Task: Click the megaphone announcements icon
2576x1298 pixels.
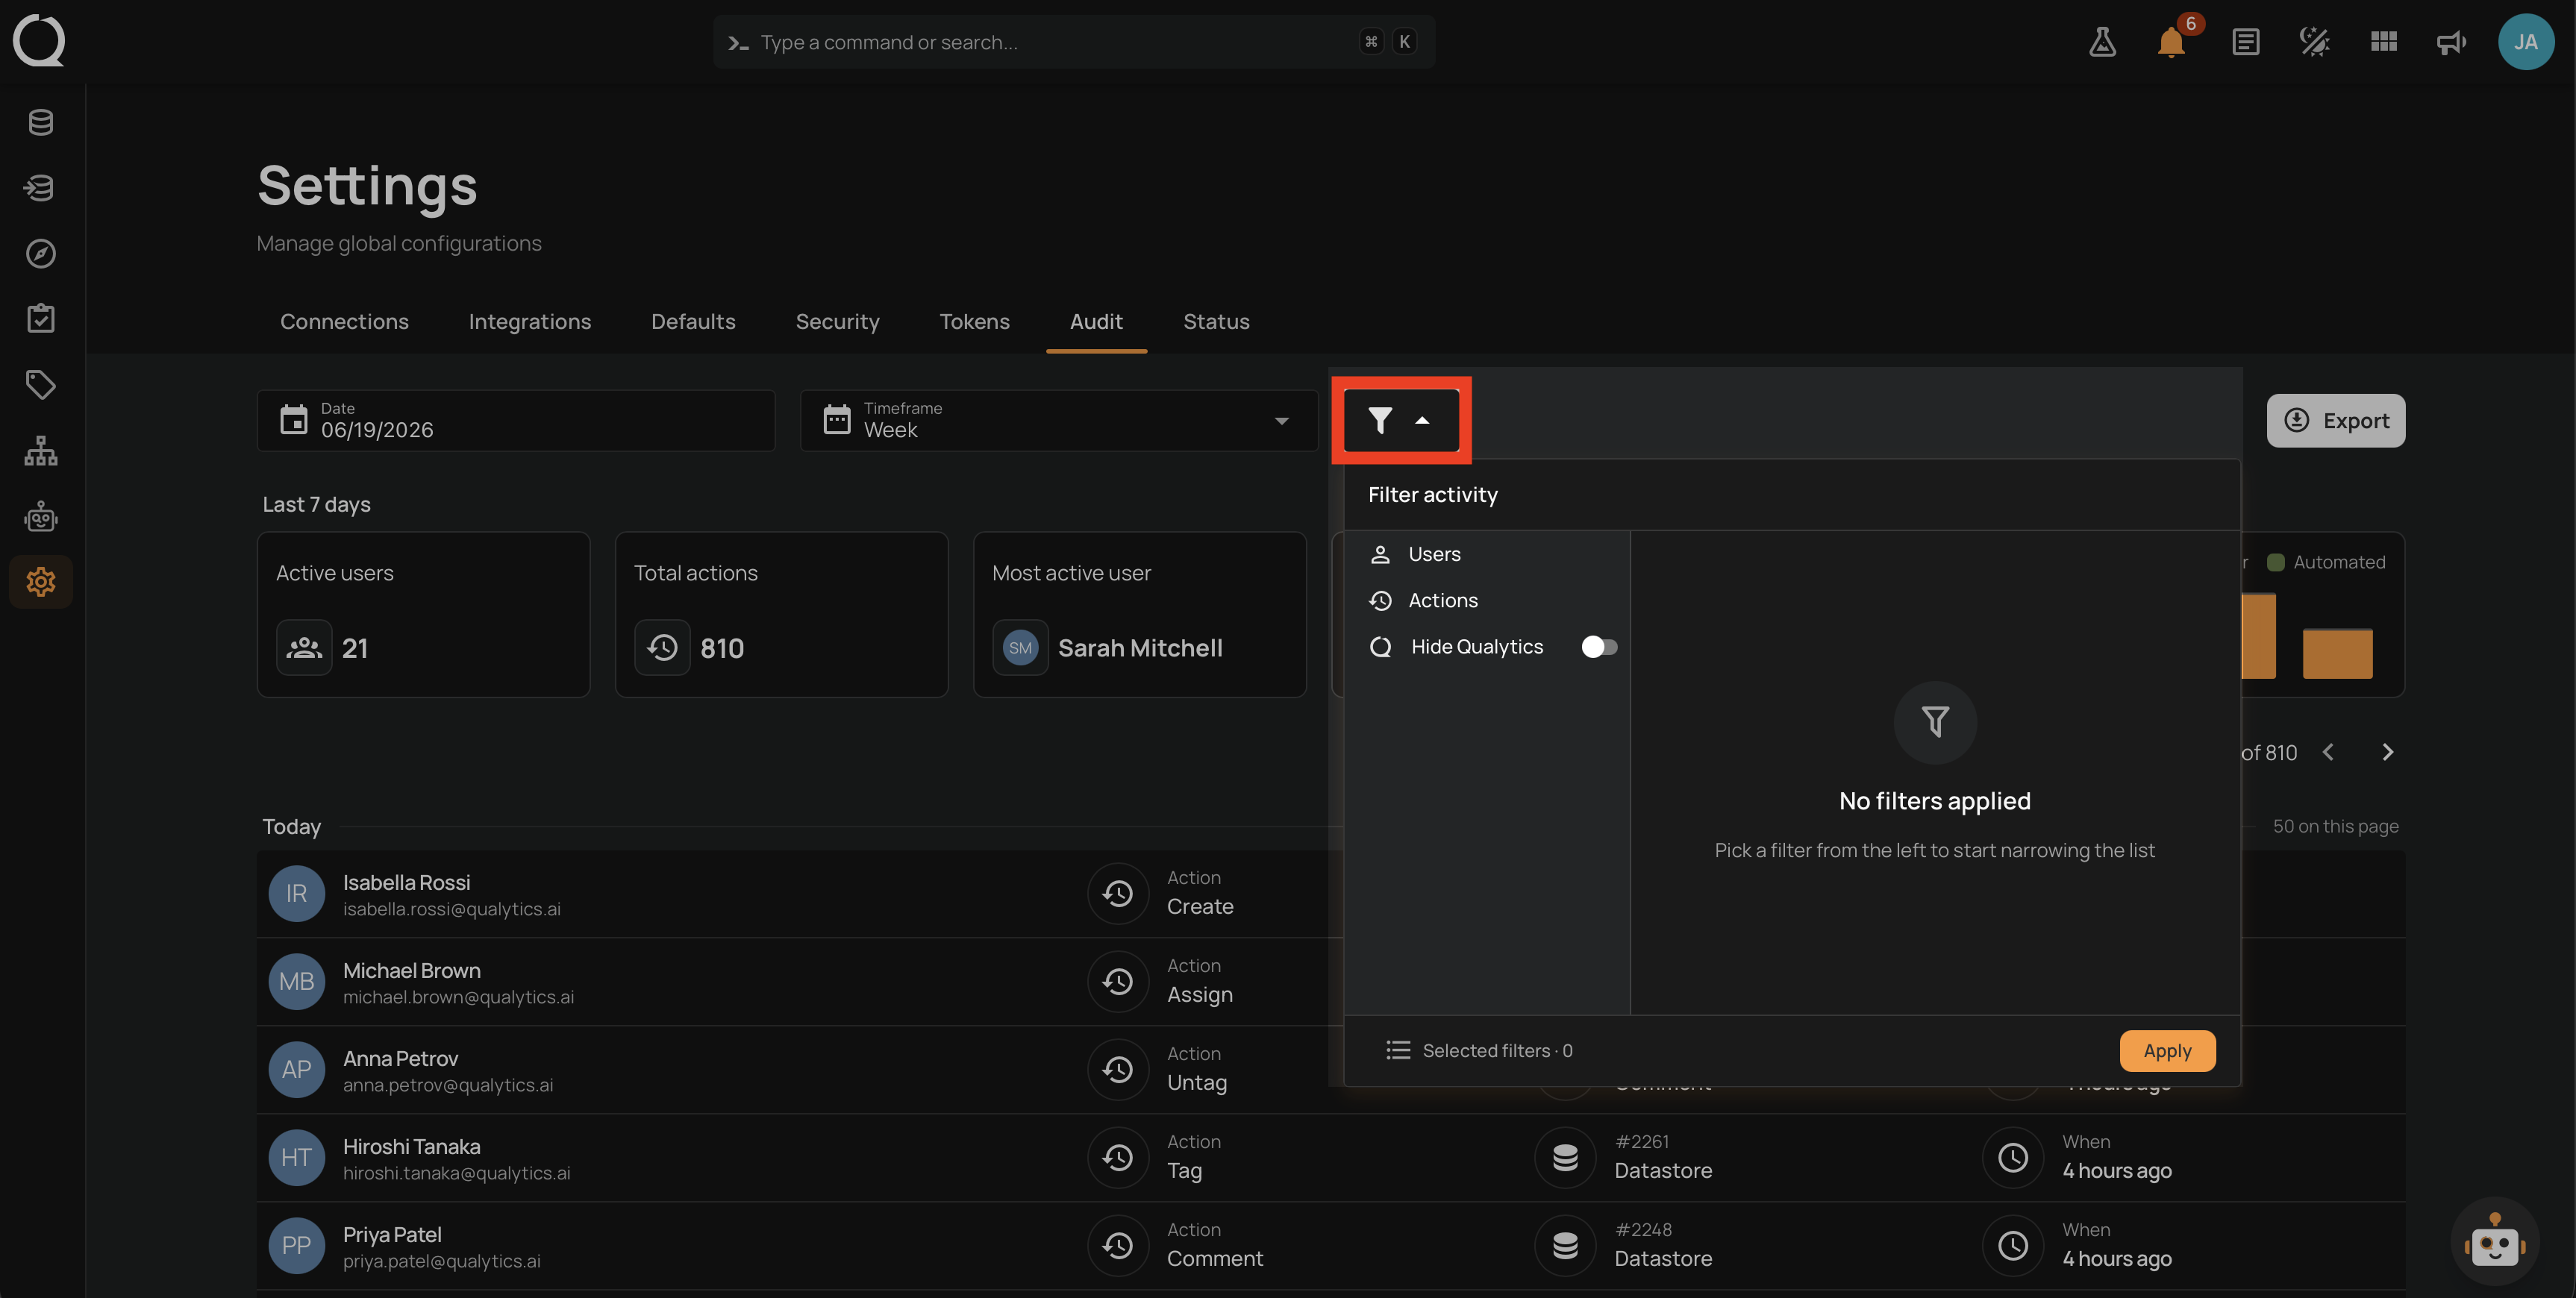Action: (2451, 42)
